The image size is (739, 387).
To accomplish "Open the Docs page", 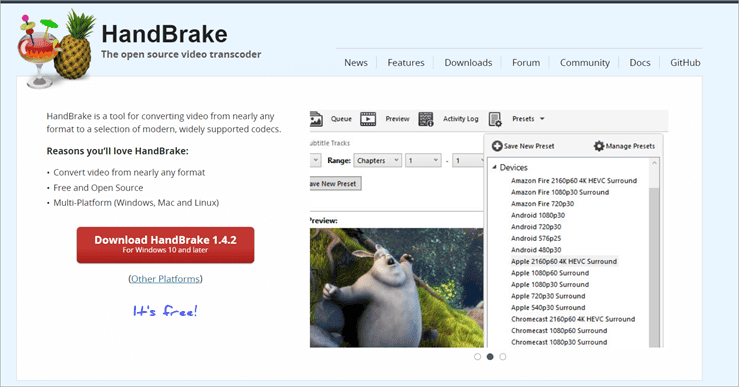I will coord(640,63).
